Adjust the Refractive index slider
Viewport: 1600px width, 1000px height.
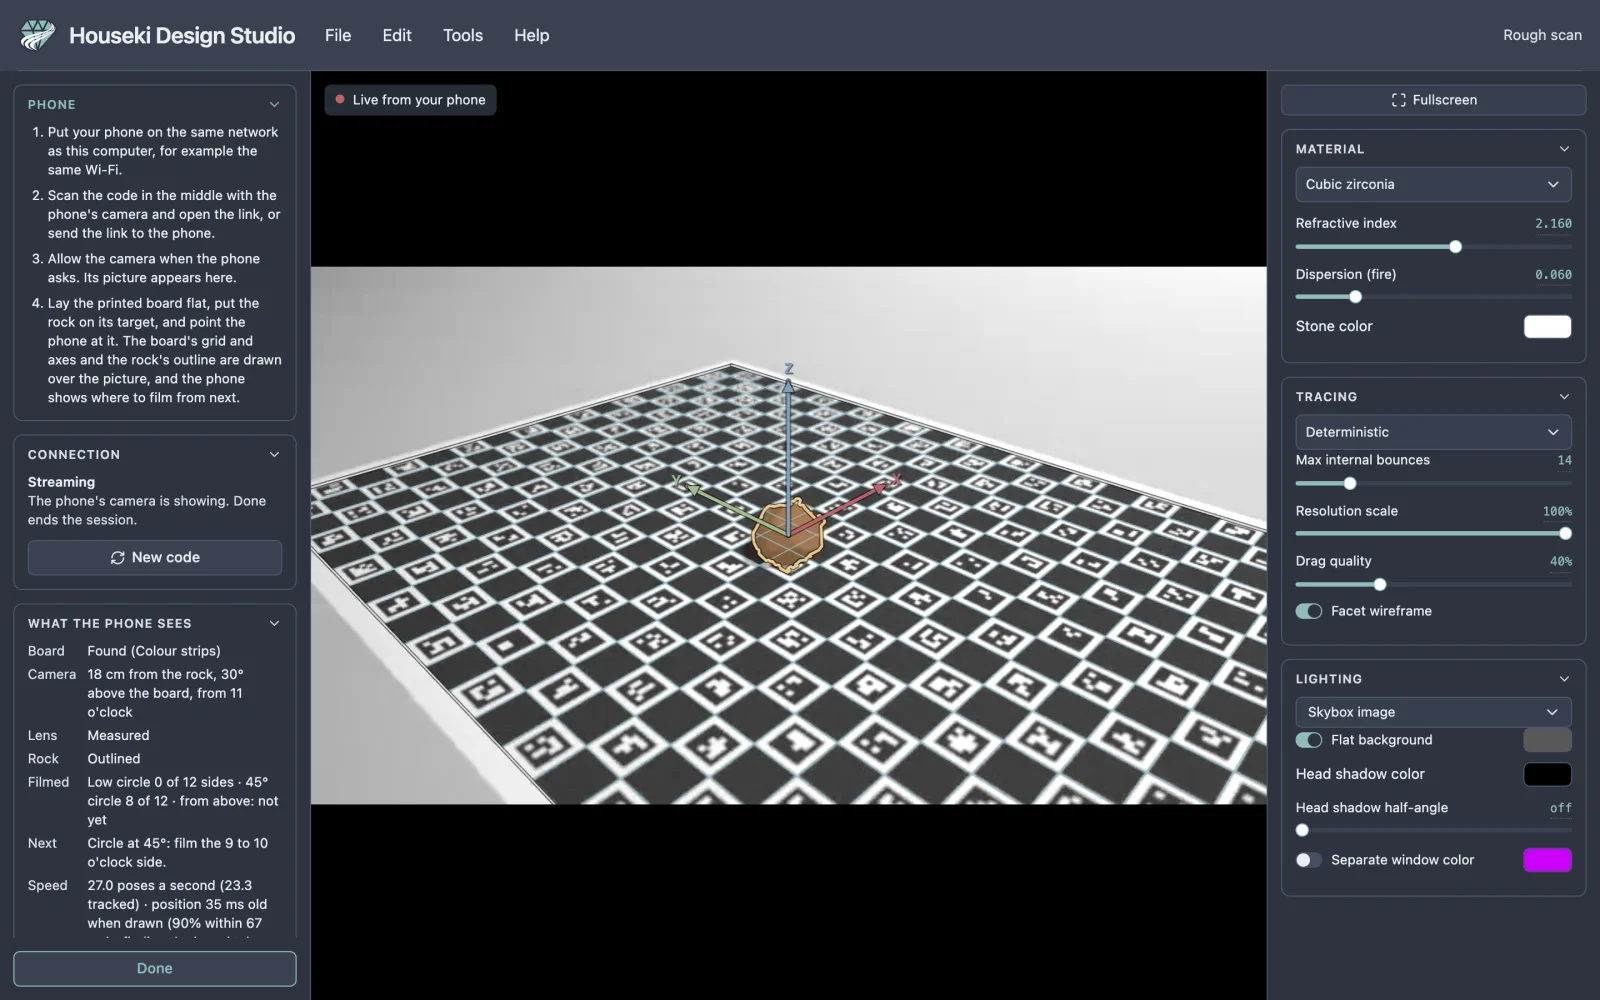[1433, 247]
